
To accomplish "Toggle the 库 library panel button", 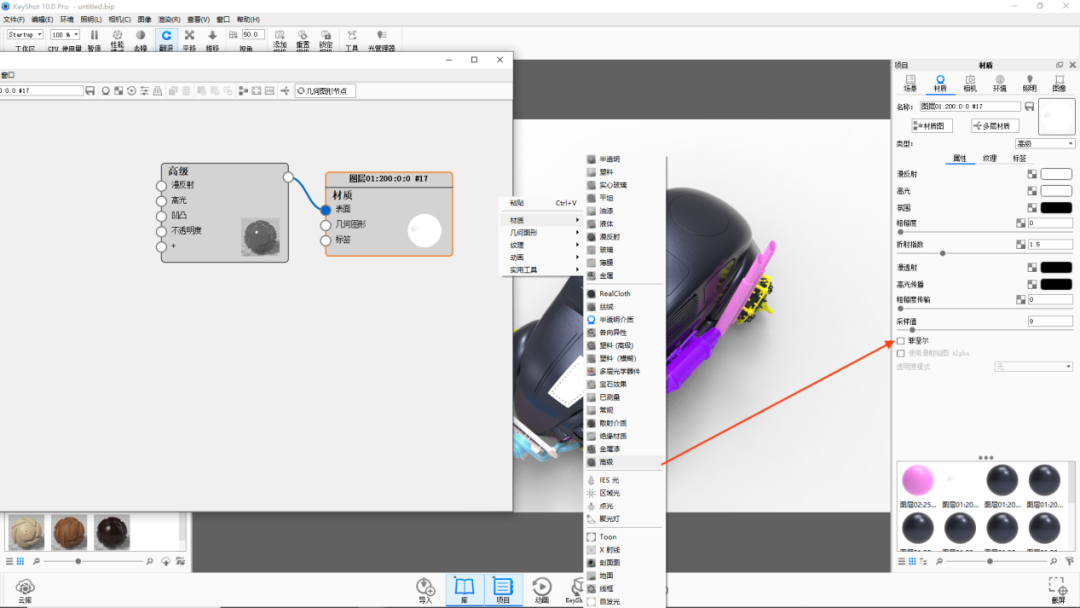I will click(464, 589).
